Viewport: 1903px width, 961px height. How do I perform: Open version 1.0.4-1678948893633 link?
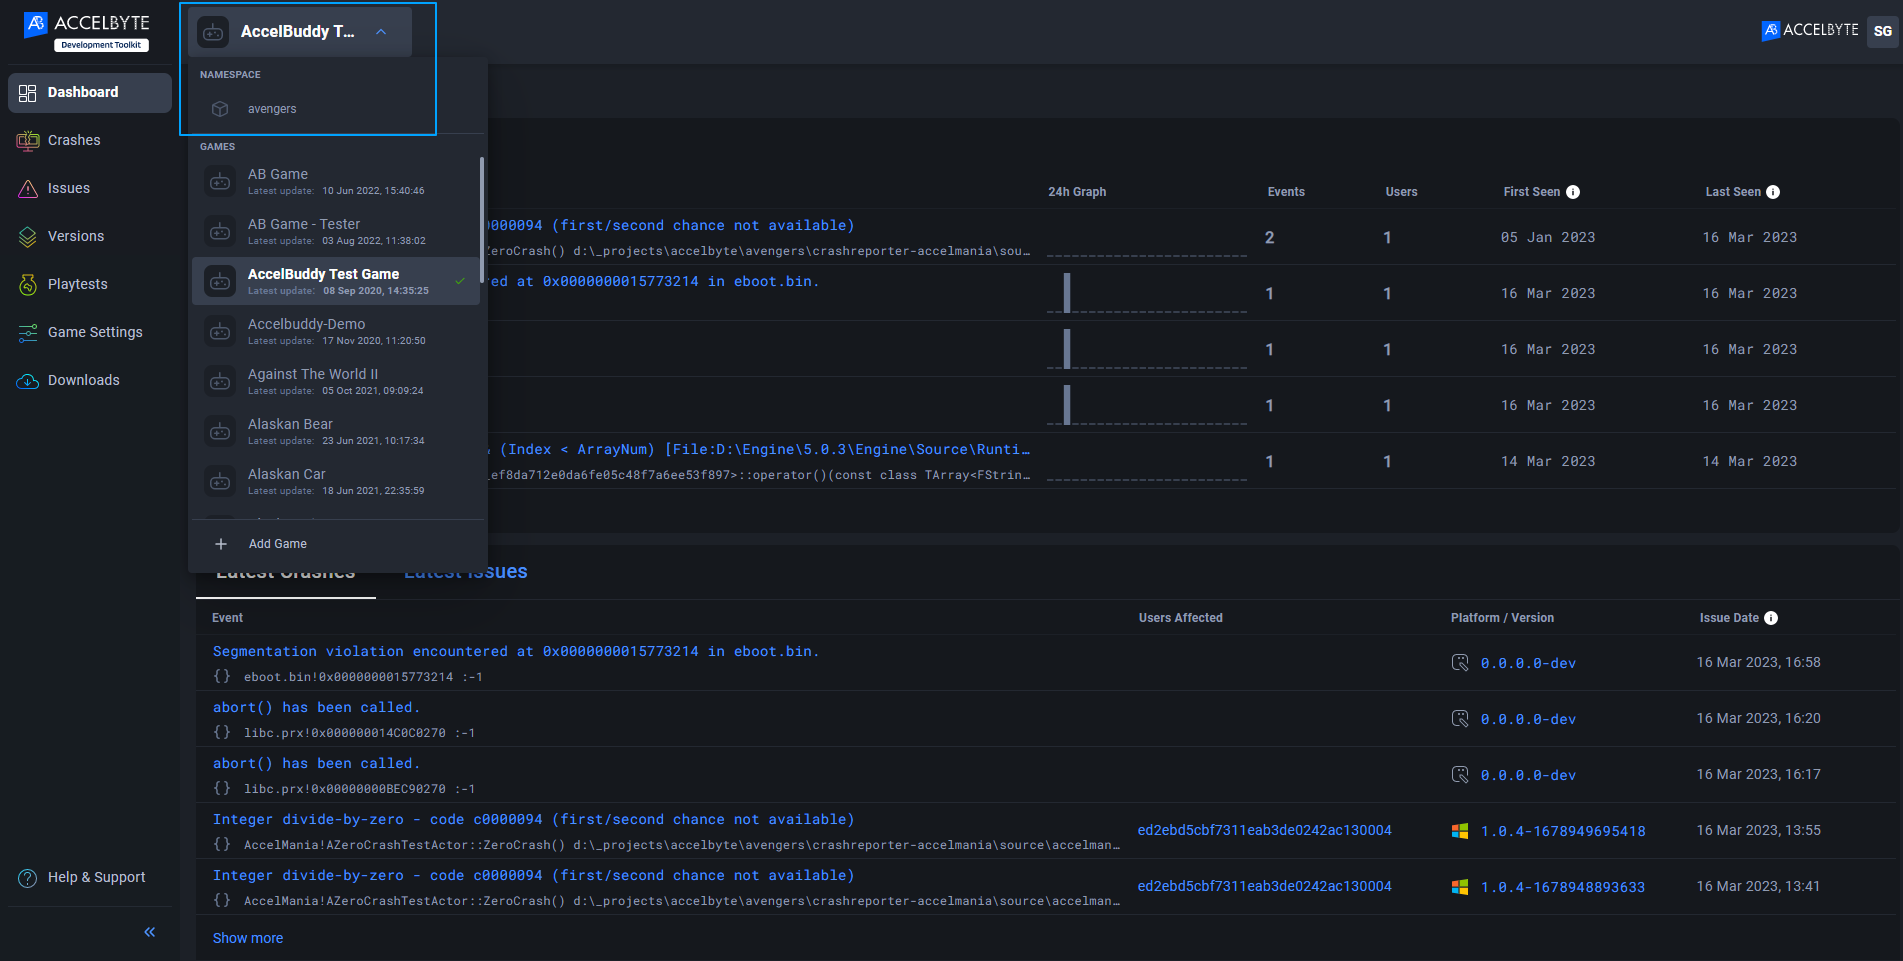1563,887
